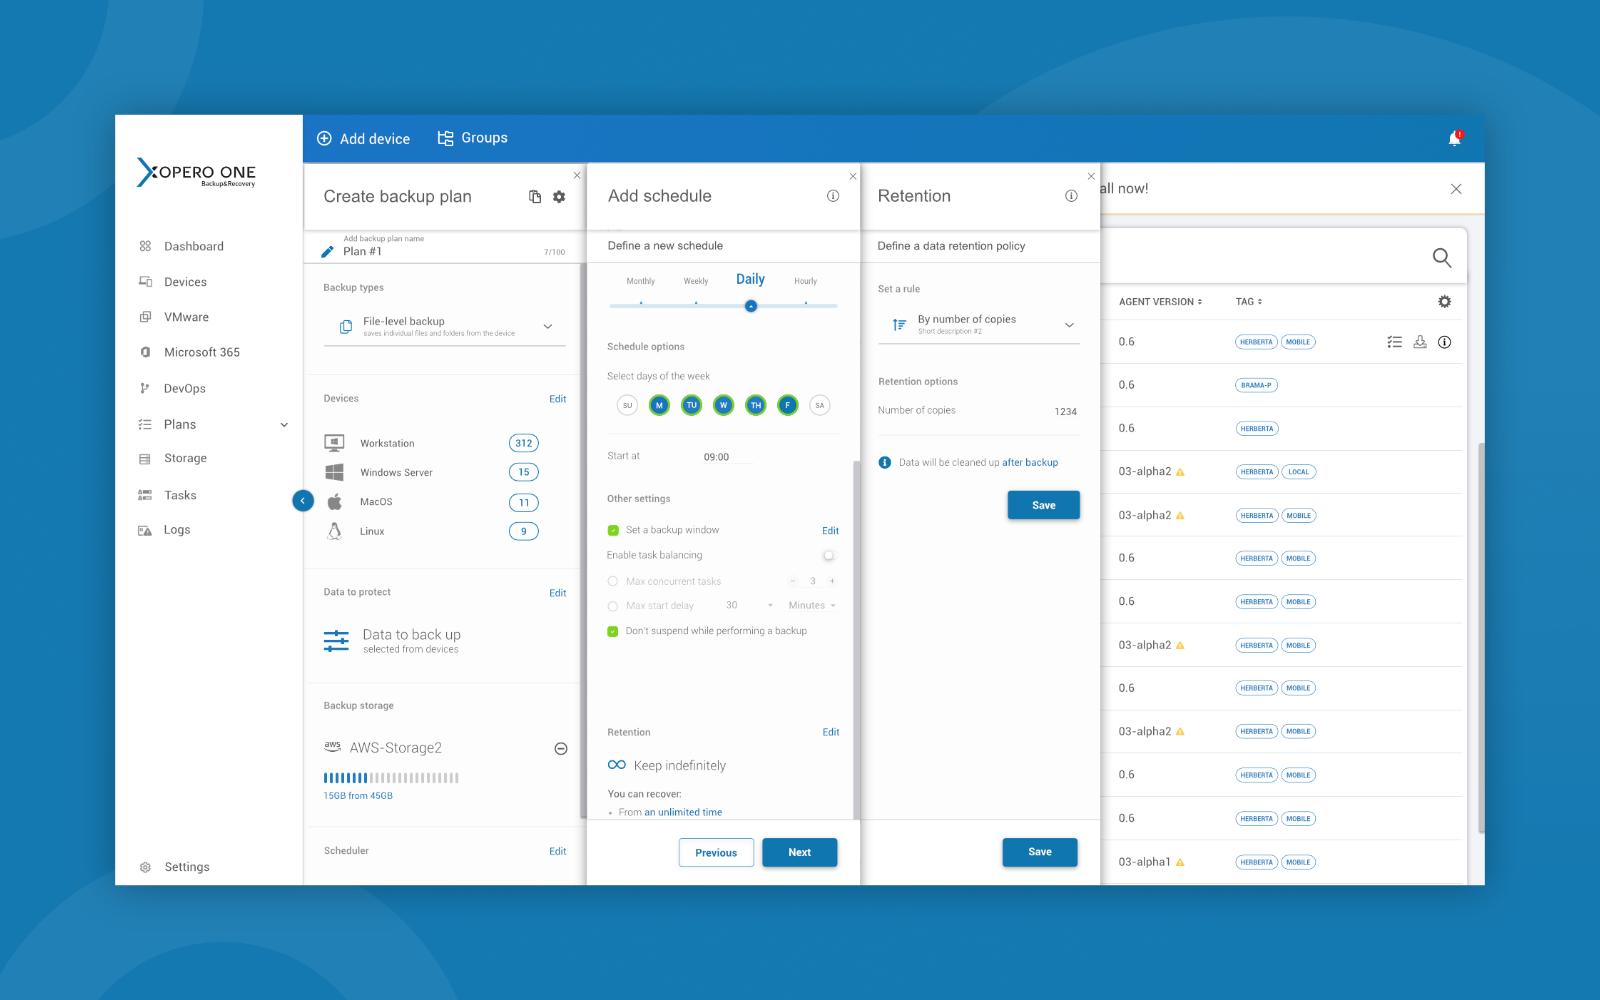The image size is (1600, 1000).
Task: Click the info icon in Add schedule header
Action: click(x=832, y=196)
